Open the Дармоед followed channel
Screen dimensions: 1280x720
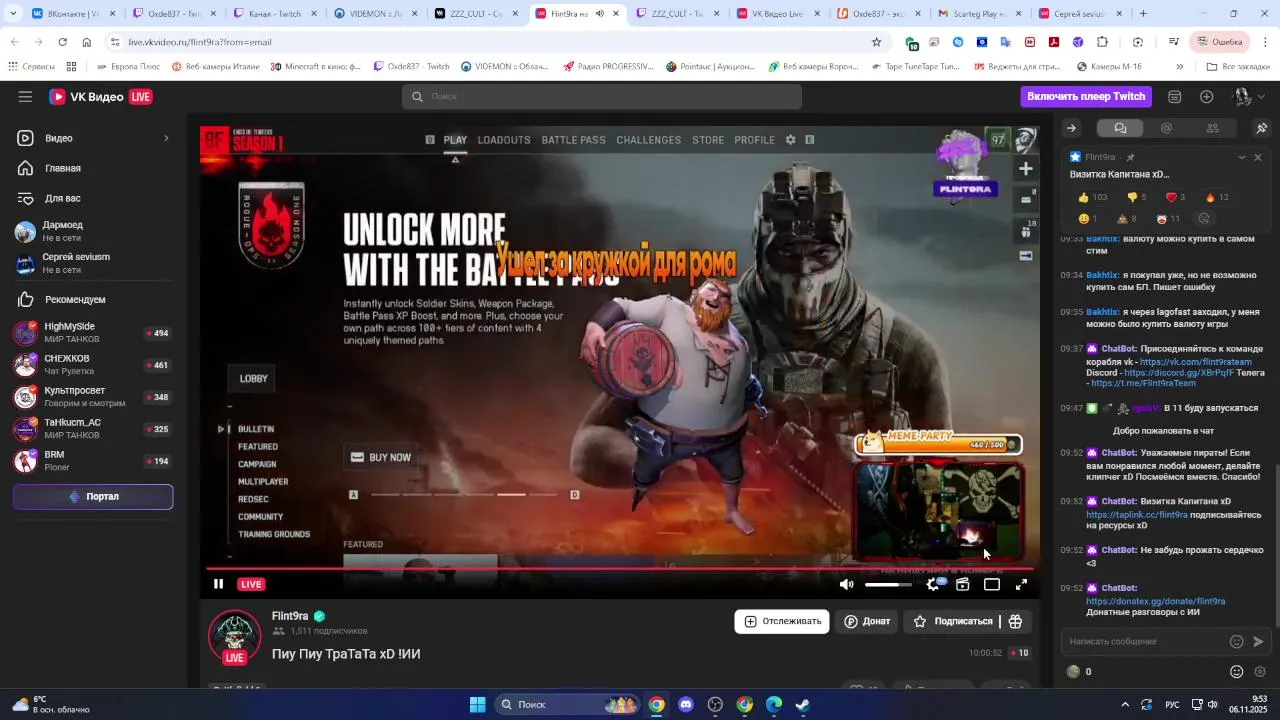[93, 231]
